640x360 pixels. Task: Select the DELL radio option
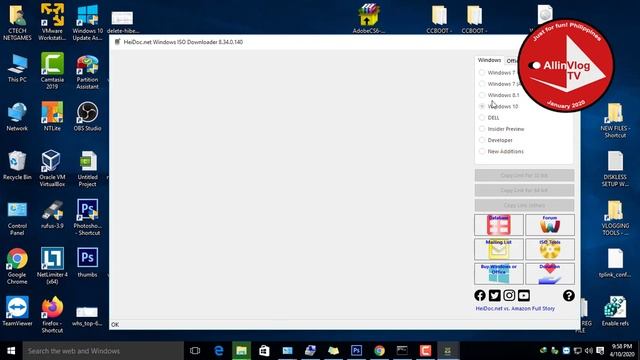pos(482,118)
